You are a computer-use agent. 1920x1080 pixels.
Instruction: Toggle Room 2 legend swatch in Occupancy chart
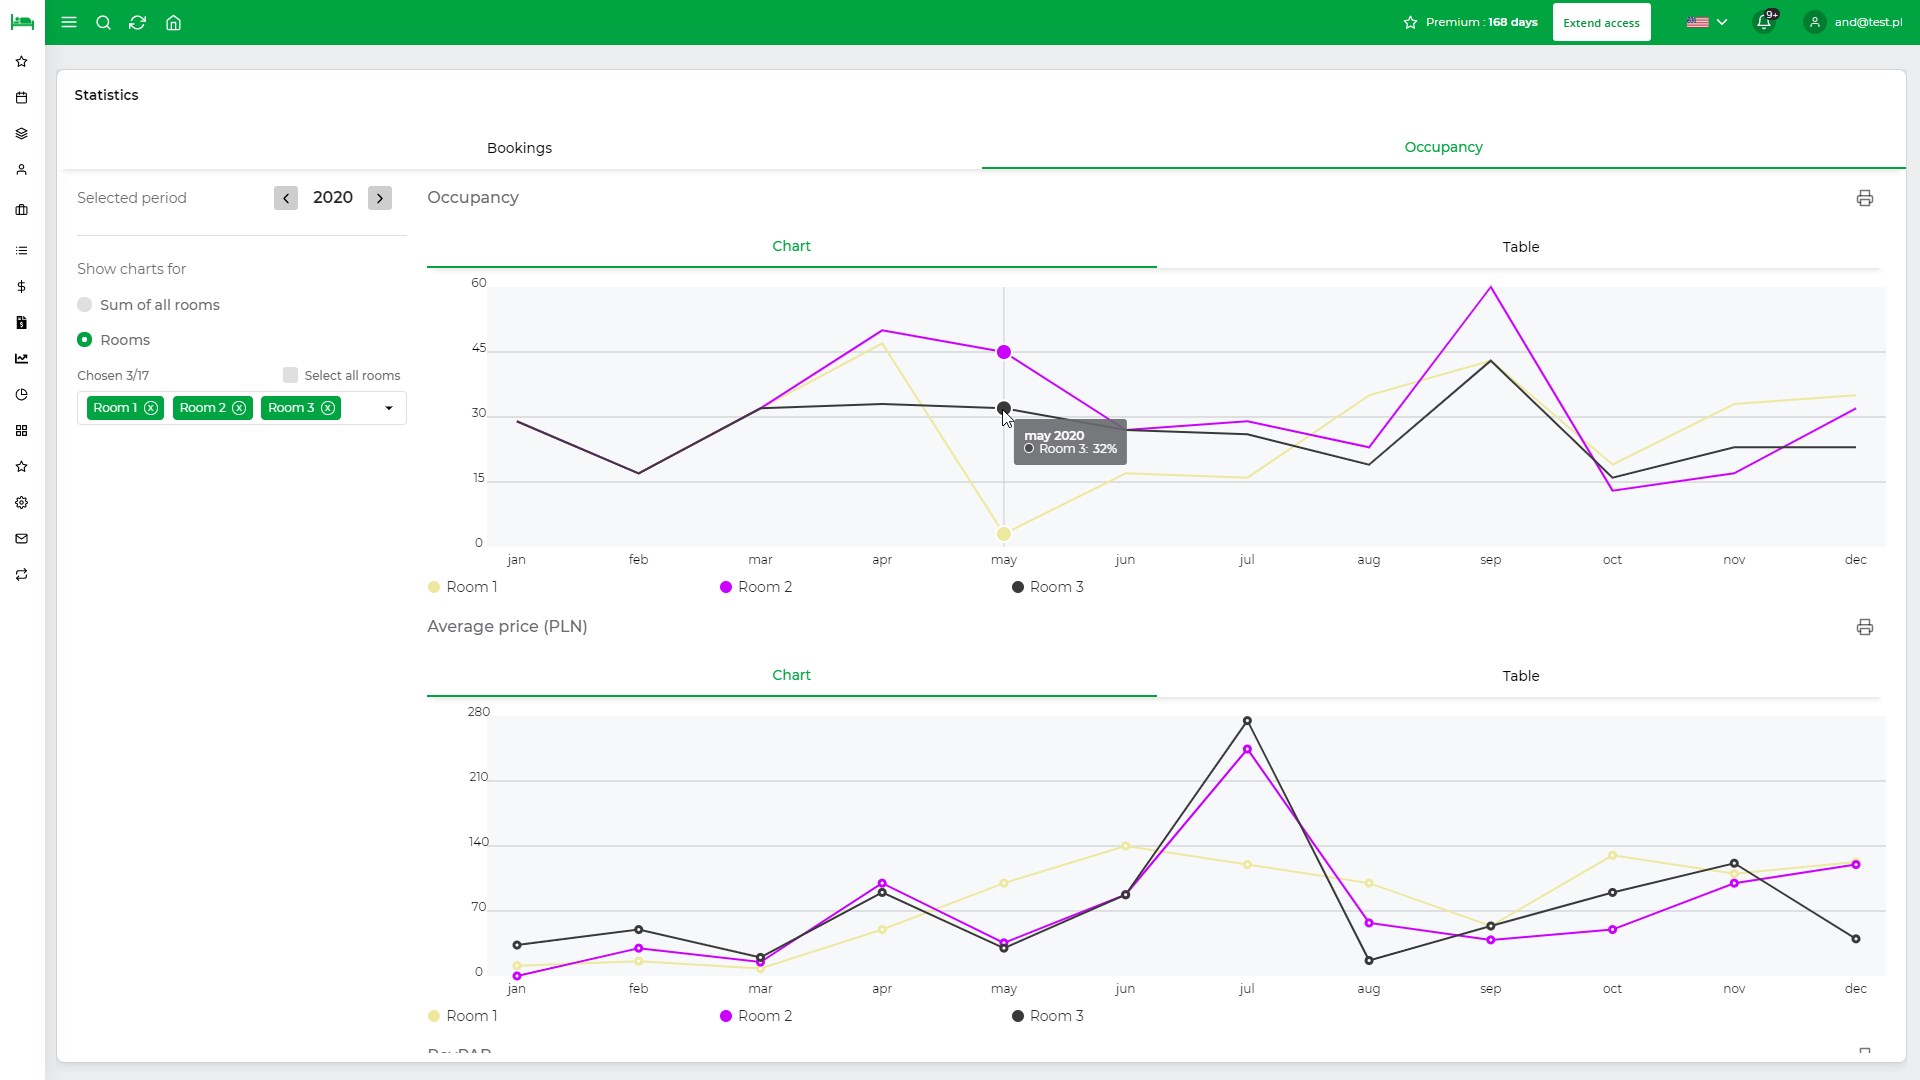[726, 587]
